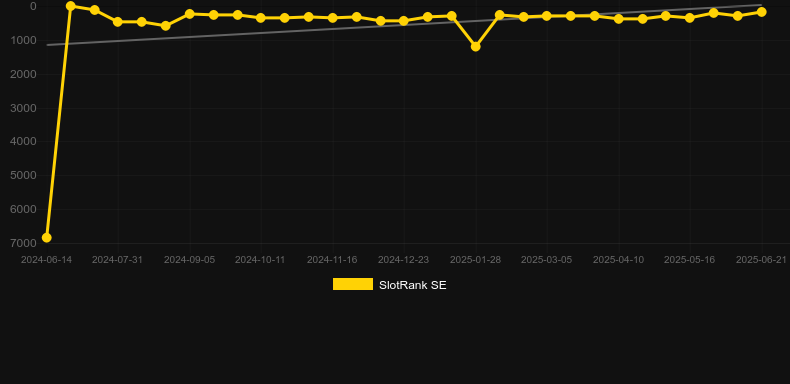Select the data point above 2024-11-16
The width and height of the screenshot is (790, 384).
[x=333, y=18]
